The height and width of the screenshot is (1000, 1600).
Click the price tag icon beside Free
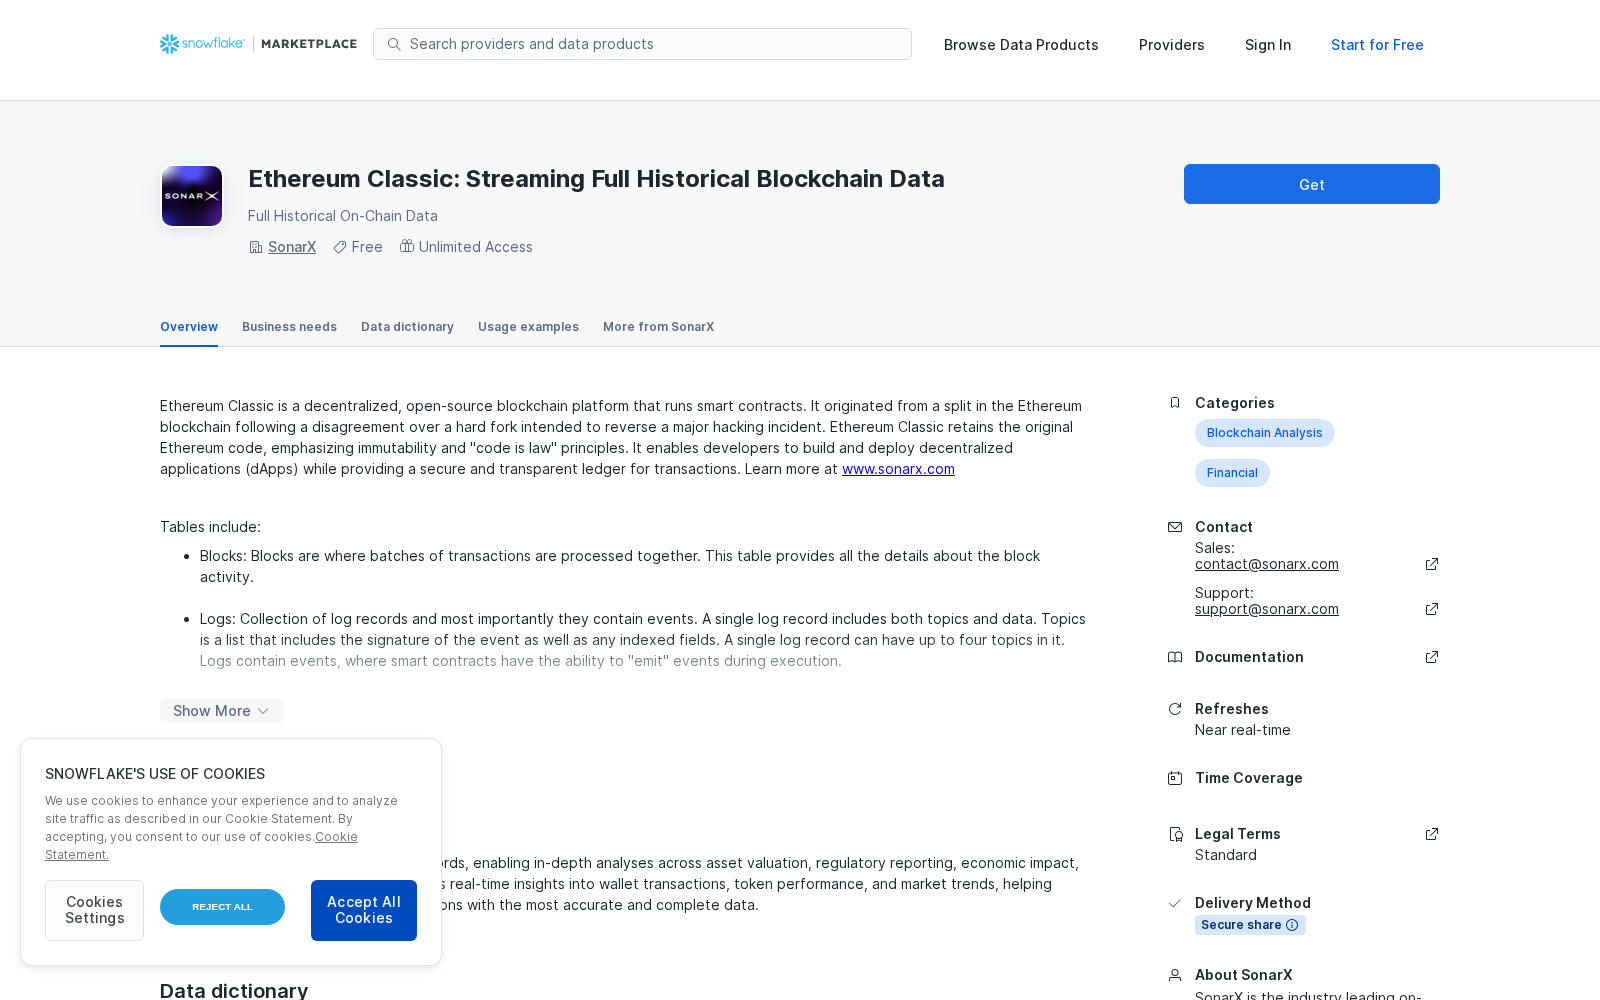click(x=340, y=247)
